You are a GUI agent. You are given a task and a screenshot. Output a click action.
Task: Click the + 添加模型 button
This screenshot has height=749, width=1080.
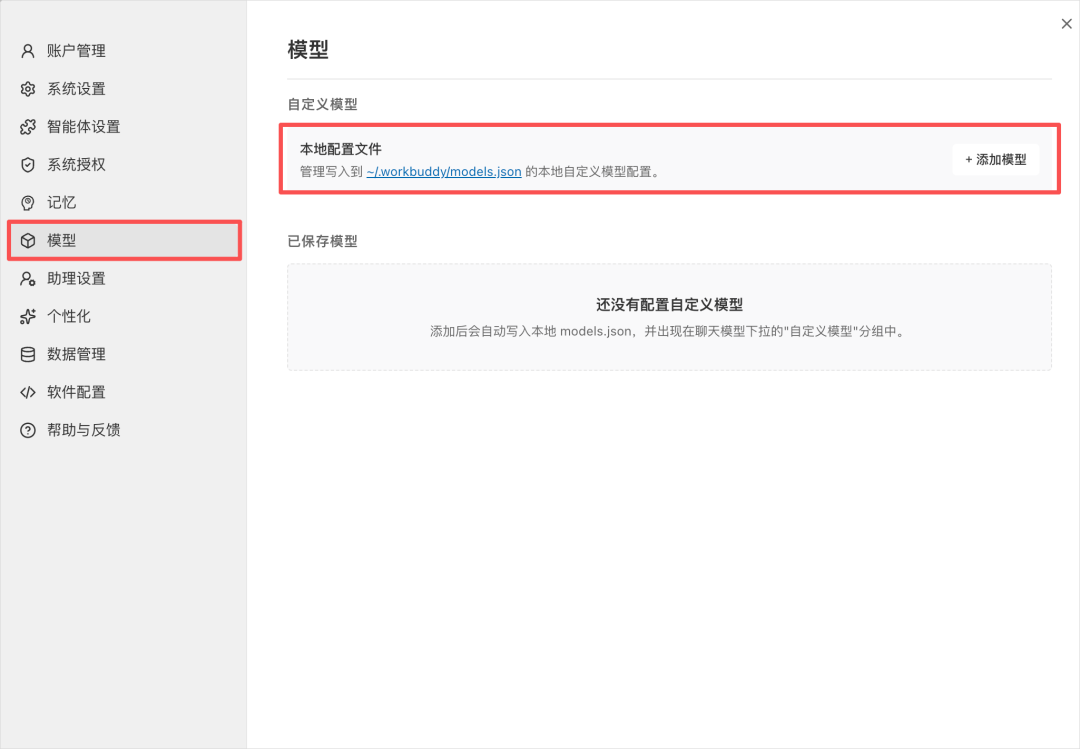(995, 160)
